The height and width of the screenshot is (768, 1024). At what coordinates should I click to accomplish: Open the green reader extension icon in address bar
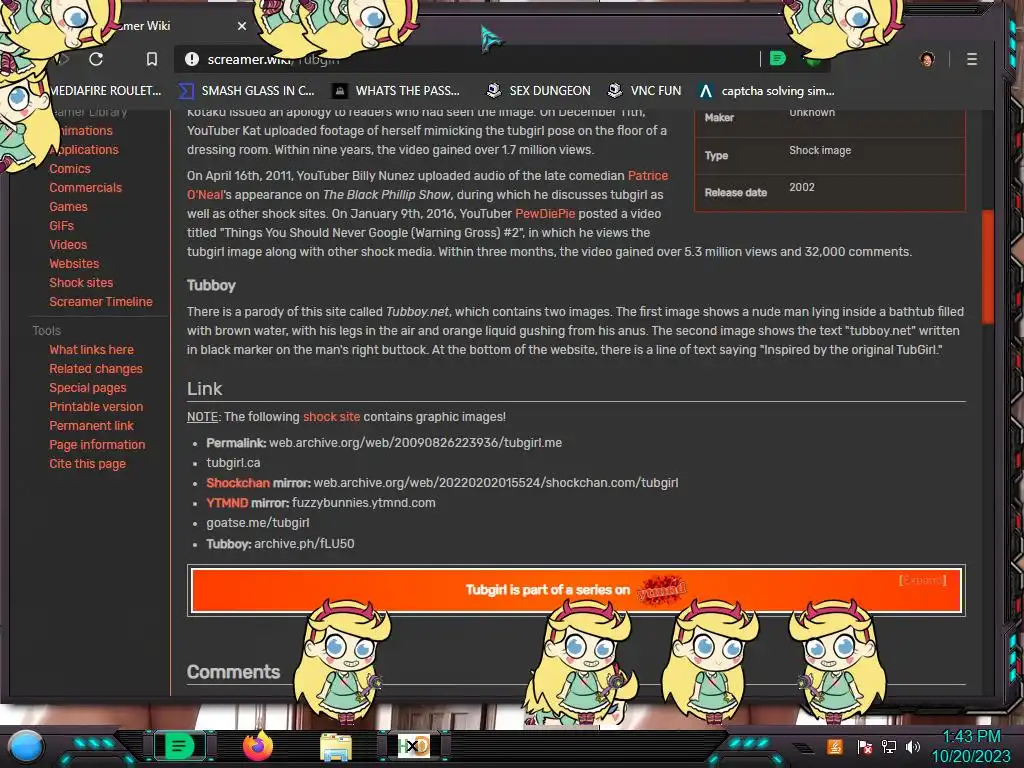point(777,59)
